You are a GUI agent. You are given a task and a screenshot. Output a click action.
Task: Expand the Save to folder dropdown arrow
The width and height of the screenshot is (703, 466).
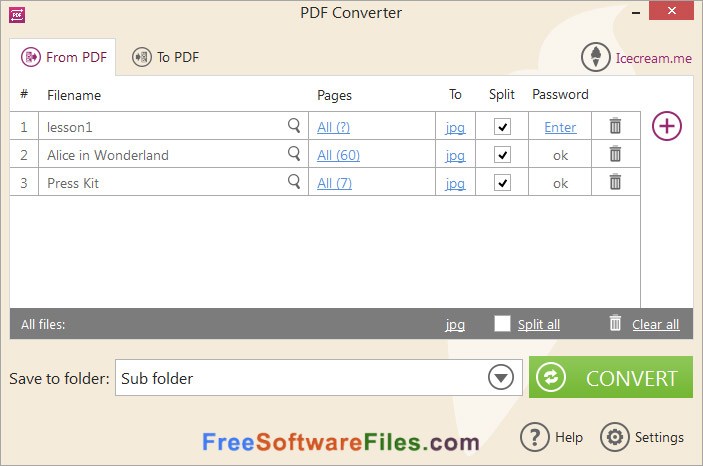(x=501, y=378)
